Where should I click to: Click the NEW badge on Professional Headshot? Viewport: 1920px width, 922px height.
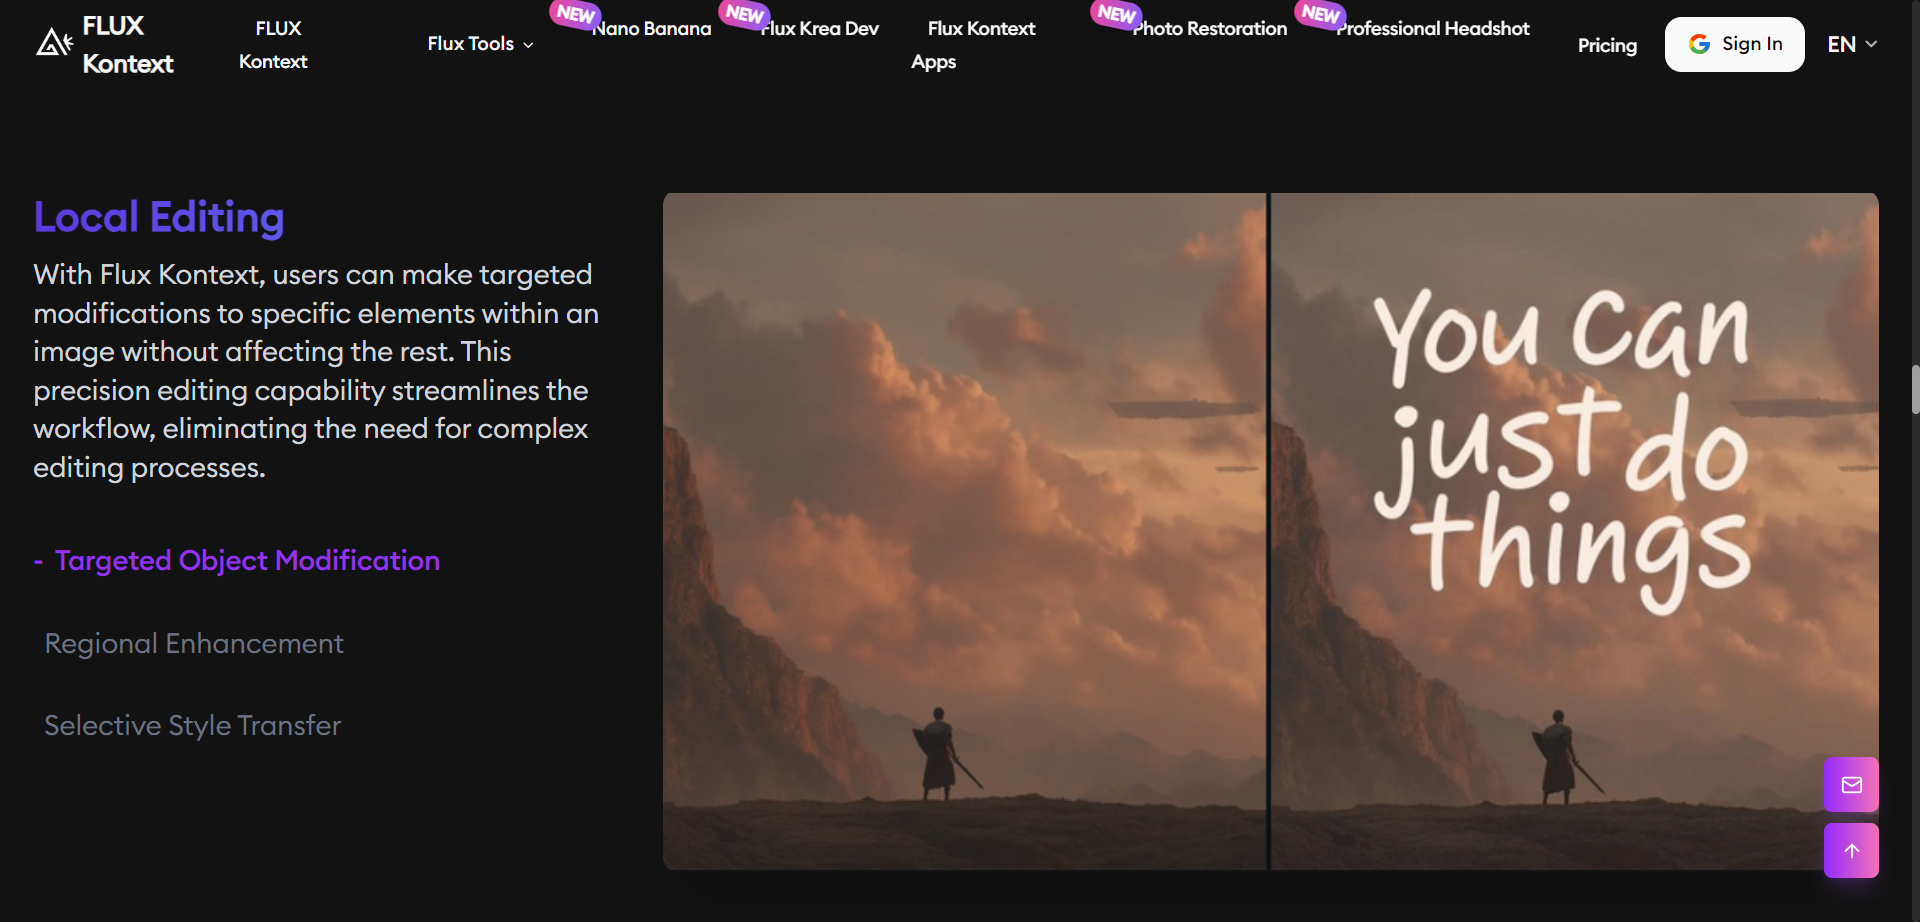(x=1320, y=14)
